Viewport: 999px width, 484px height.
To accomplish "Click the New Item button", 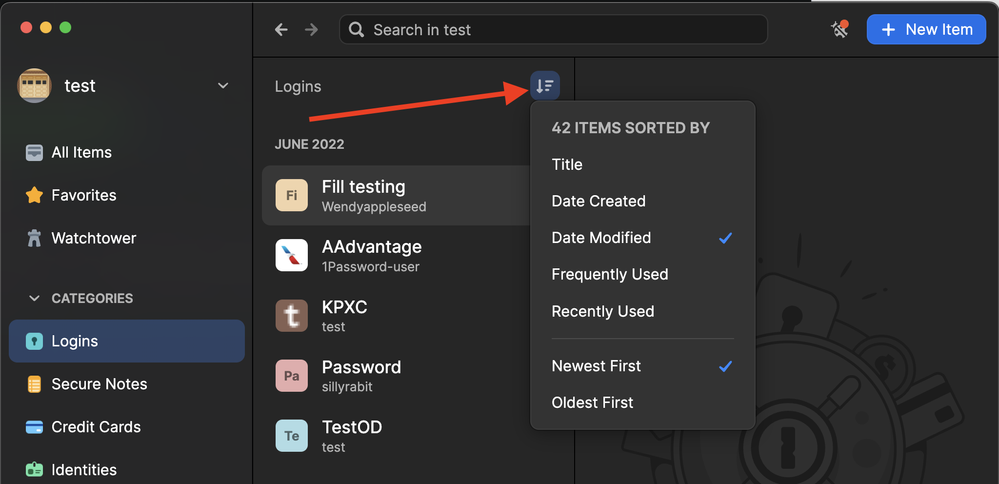I will click(926, 30).
